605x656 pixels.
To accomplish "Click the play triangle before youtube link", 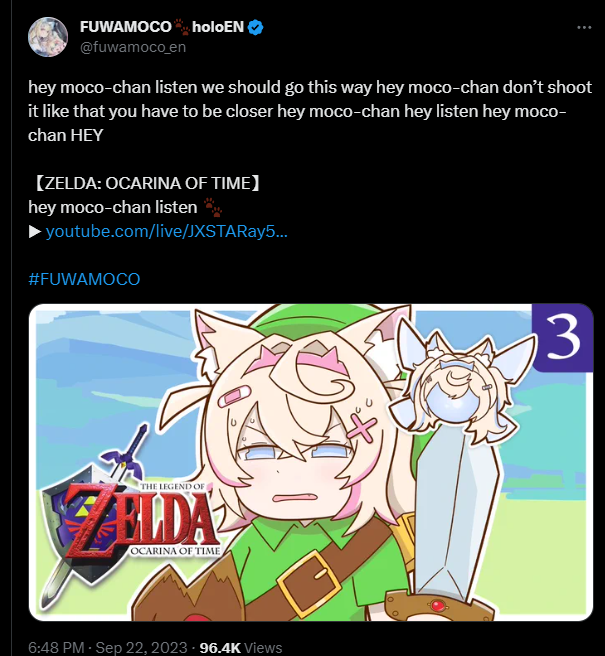I will click(35, 231).
